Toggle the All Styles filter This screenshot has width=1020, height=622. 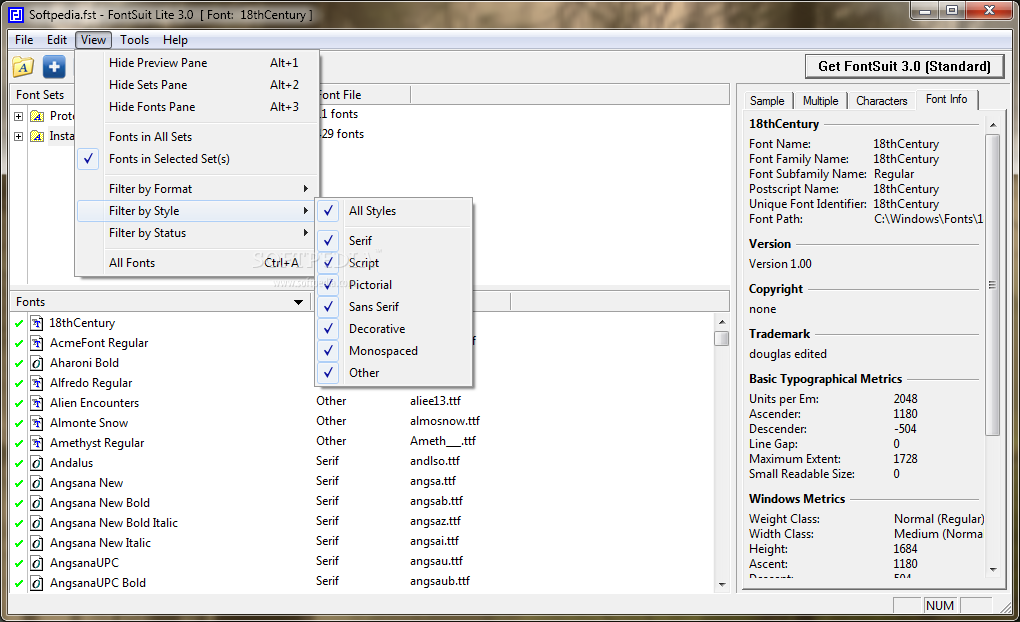394,211
